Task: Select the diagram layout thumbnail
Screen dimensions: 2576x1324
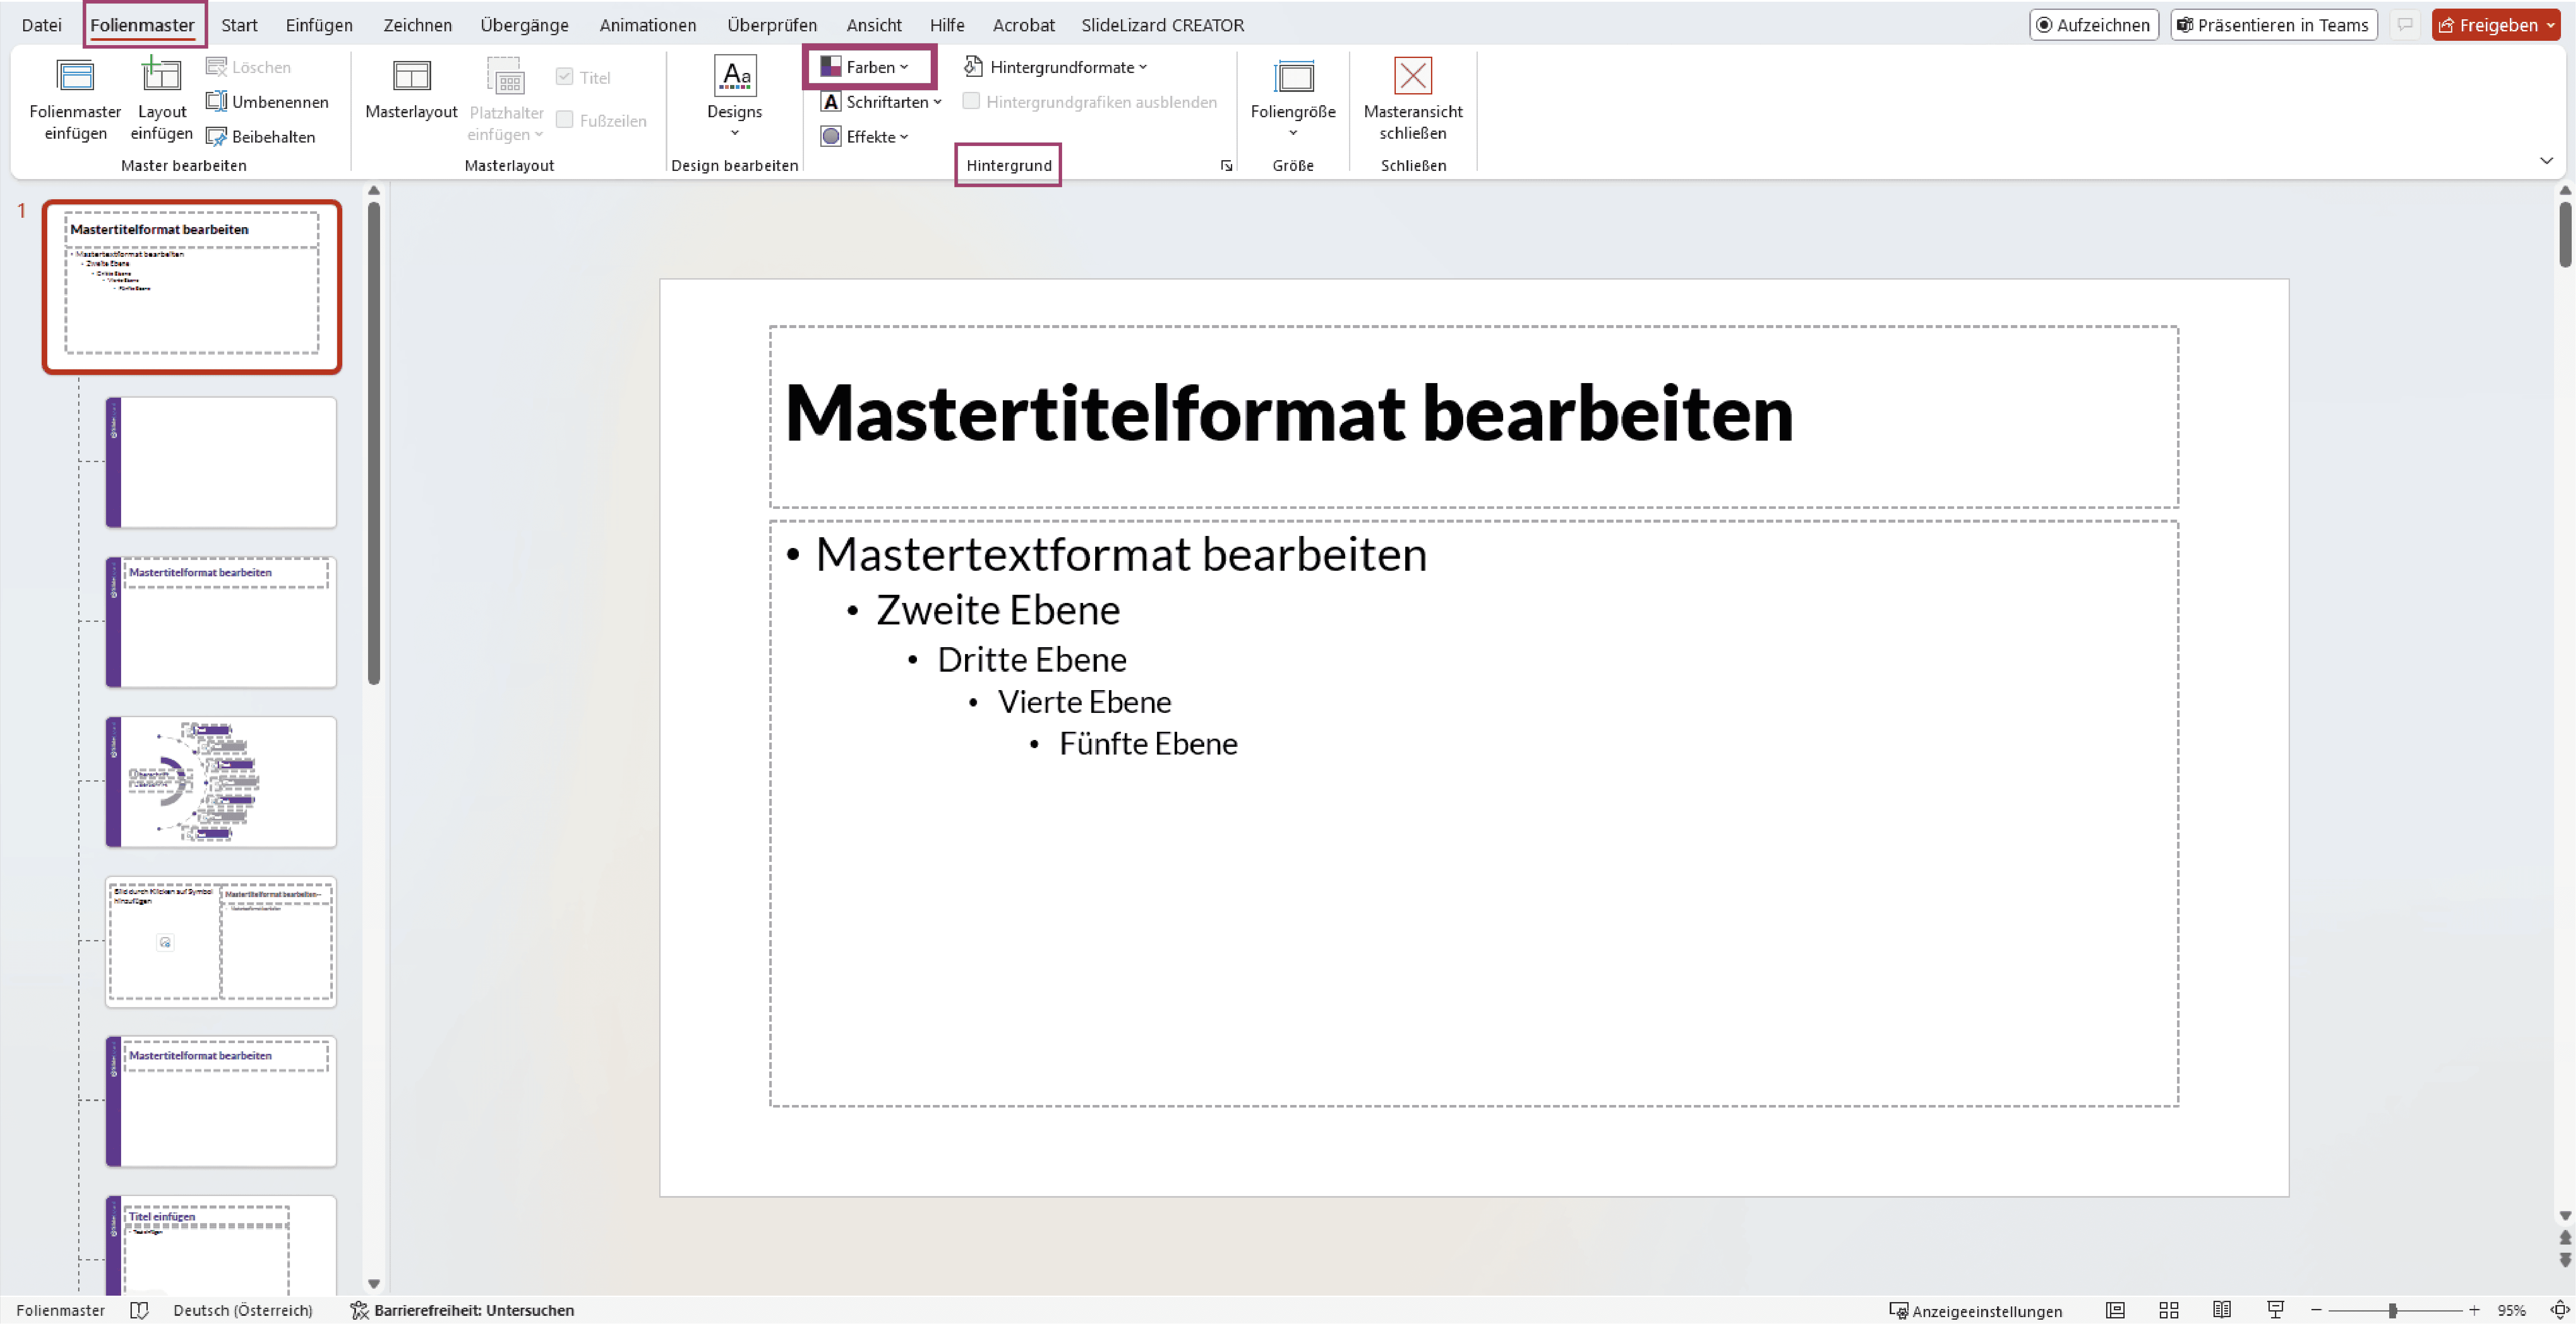Action: [221, 782]
